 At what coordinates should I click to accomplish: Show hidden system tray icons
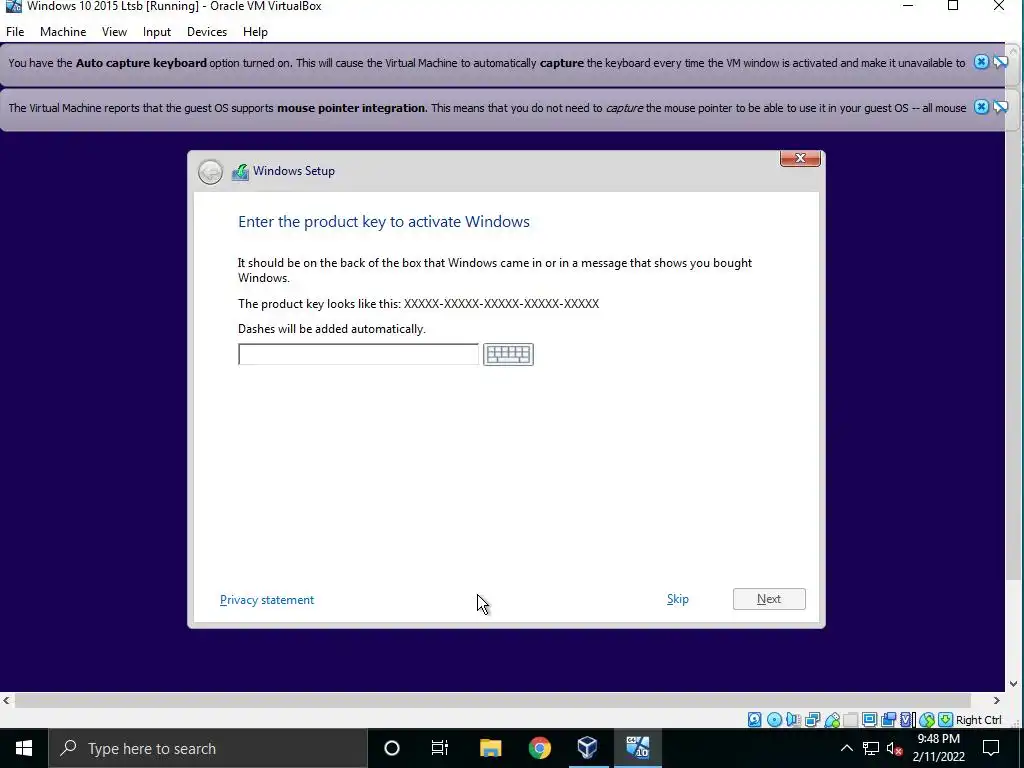[x=846, y=748]
